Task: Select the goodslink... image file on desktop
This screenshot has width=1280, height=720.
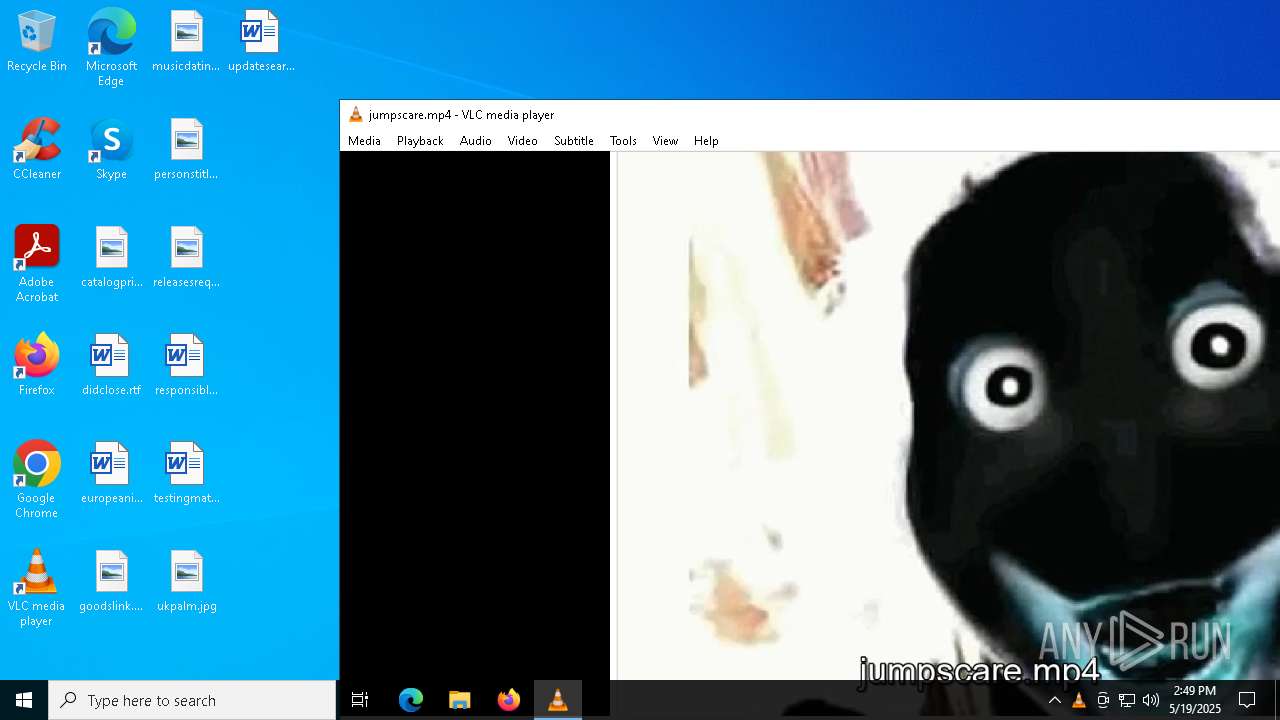Action: click(111, 582)
